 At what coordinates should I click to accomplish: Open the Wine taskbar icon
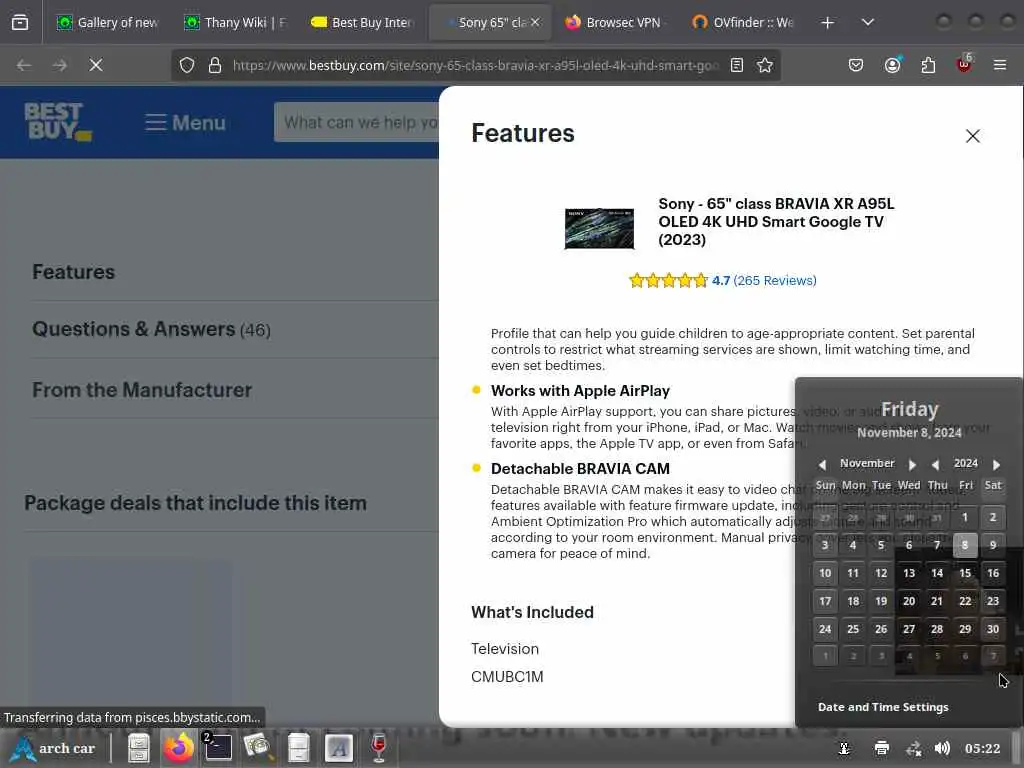click(379, 748)
